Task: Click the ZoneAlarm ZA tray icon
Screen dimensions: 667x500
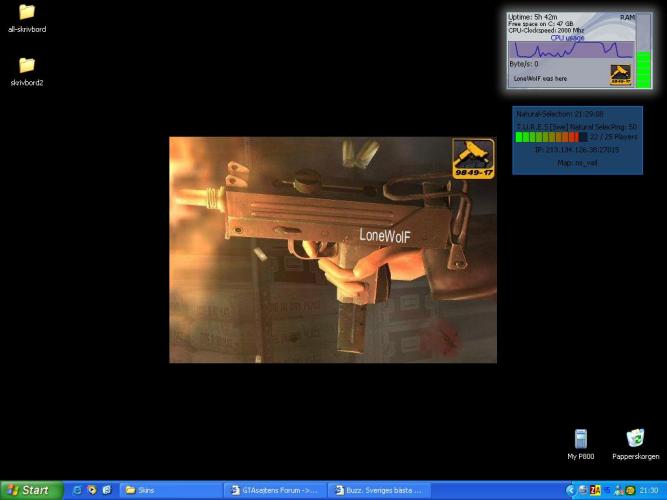Action: click(x=595, y=491)
